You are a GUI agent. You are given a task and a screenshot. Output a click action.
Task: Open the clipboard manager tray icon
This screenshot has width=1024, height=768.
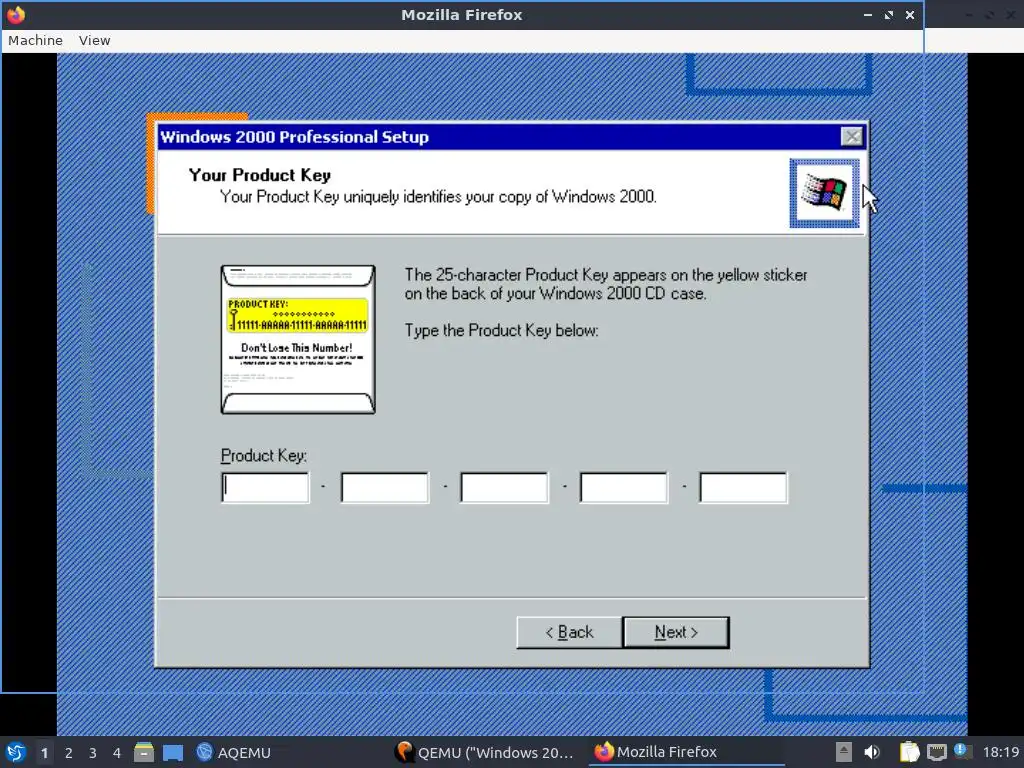pyautogui.click(x=909, y=752)
